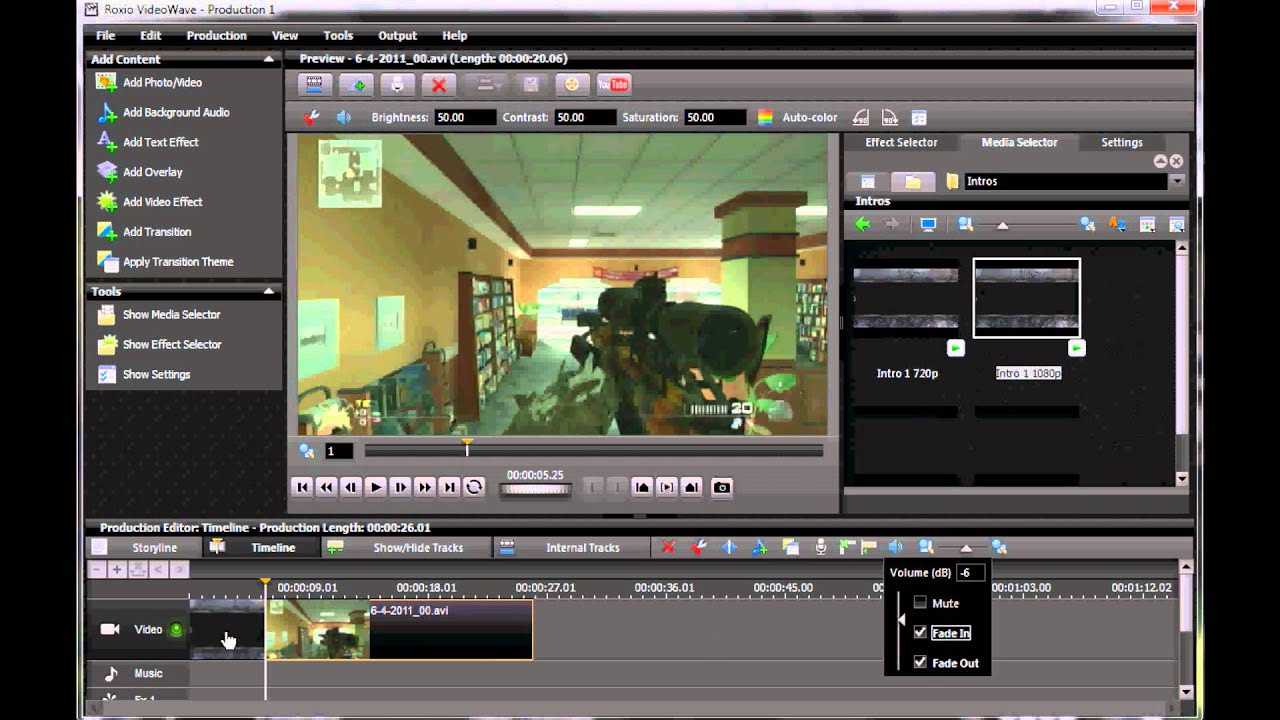
Task: Click the loop playback icon
Action: (474, 487)
